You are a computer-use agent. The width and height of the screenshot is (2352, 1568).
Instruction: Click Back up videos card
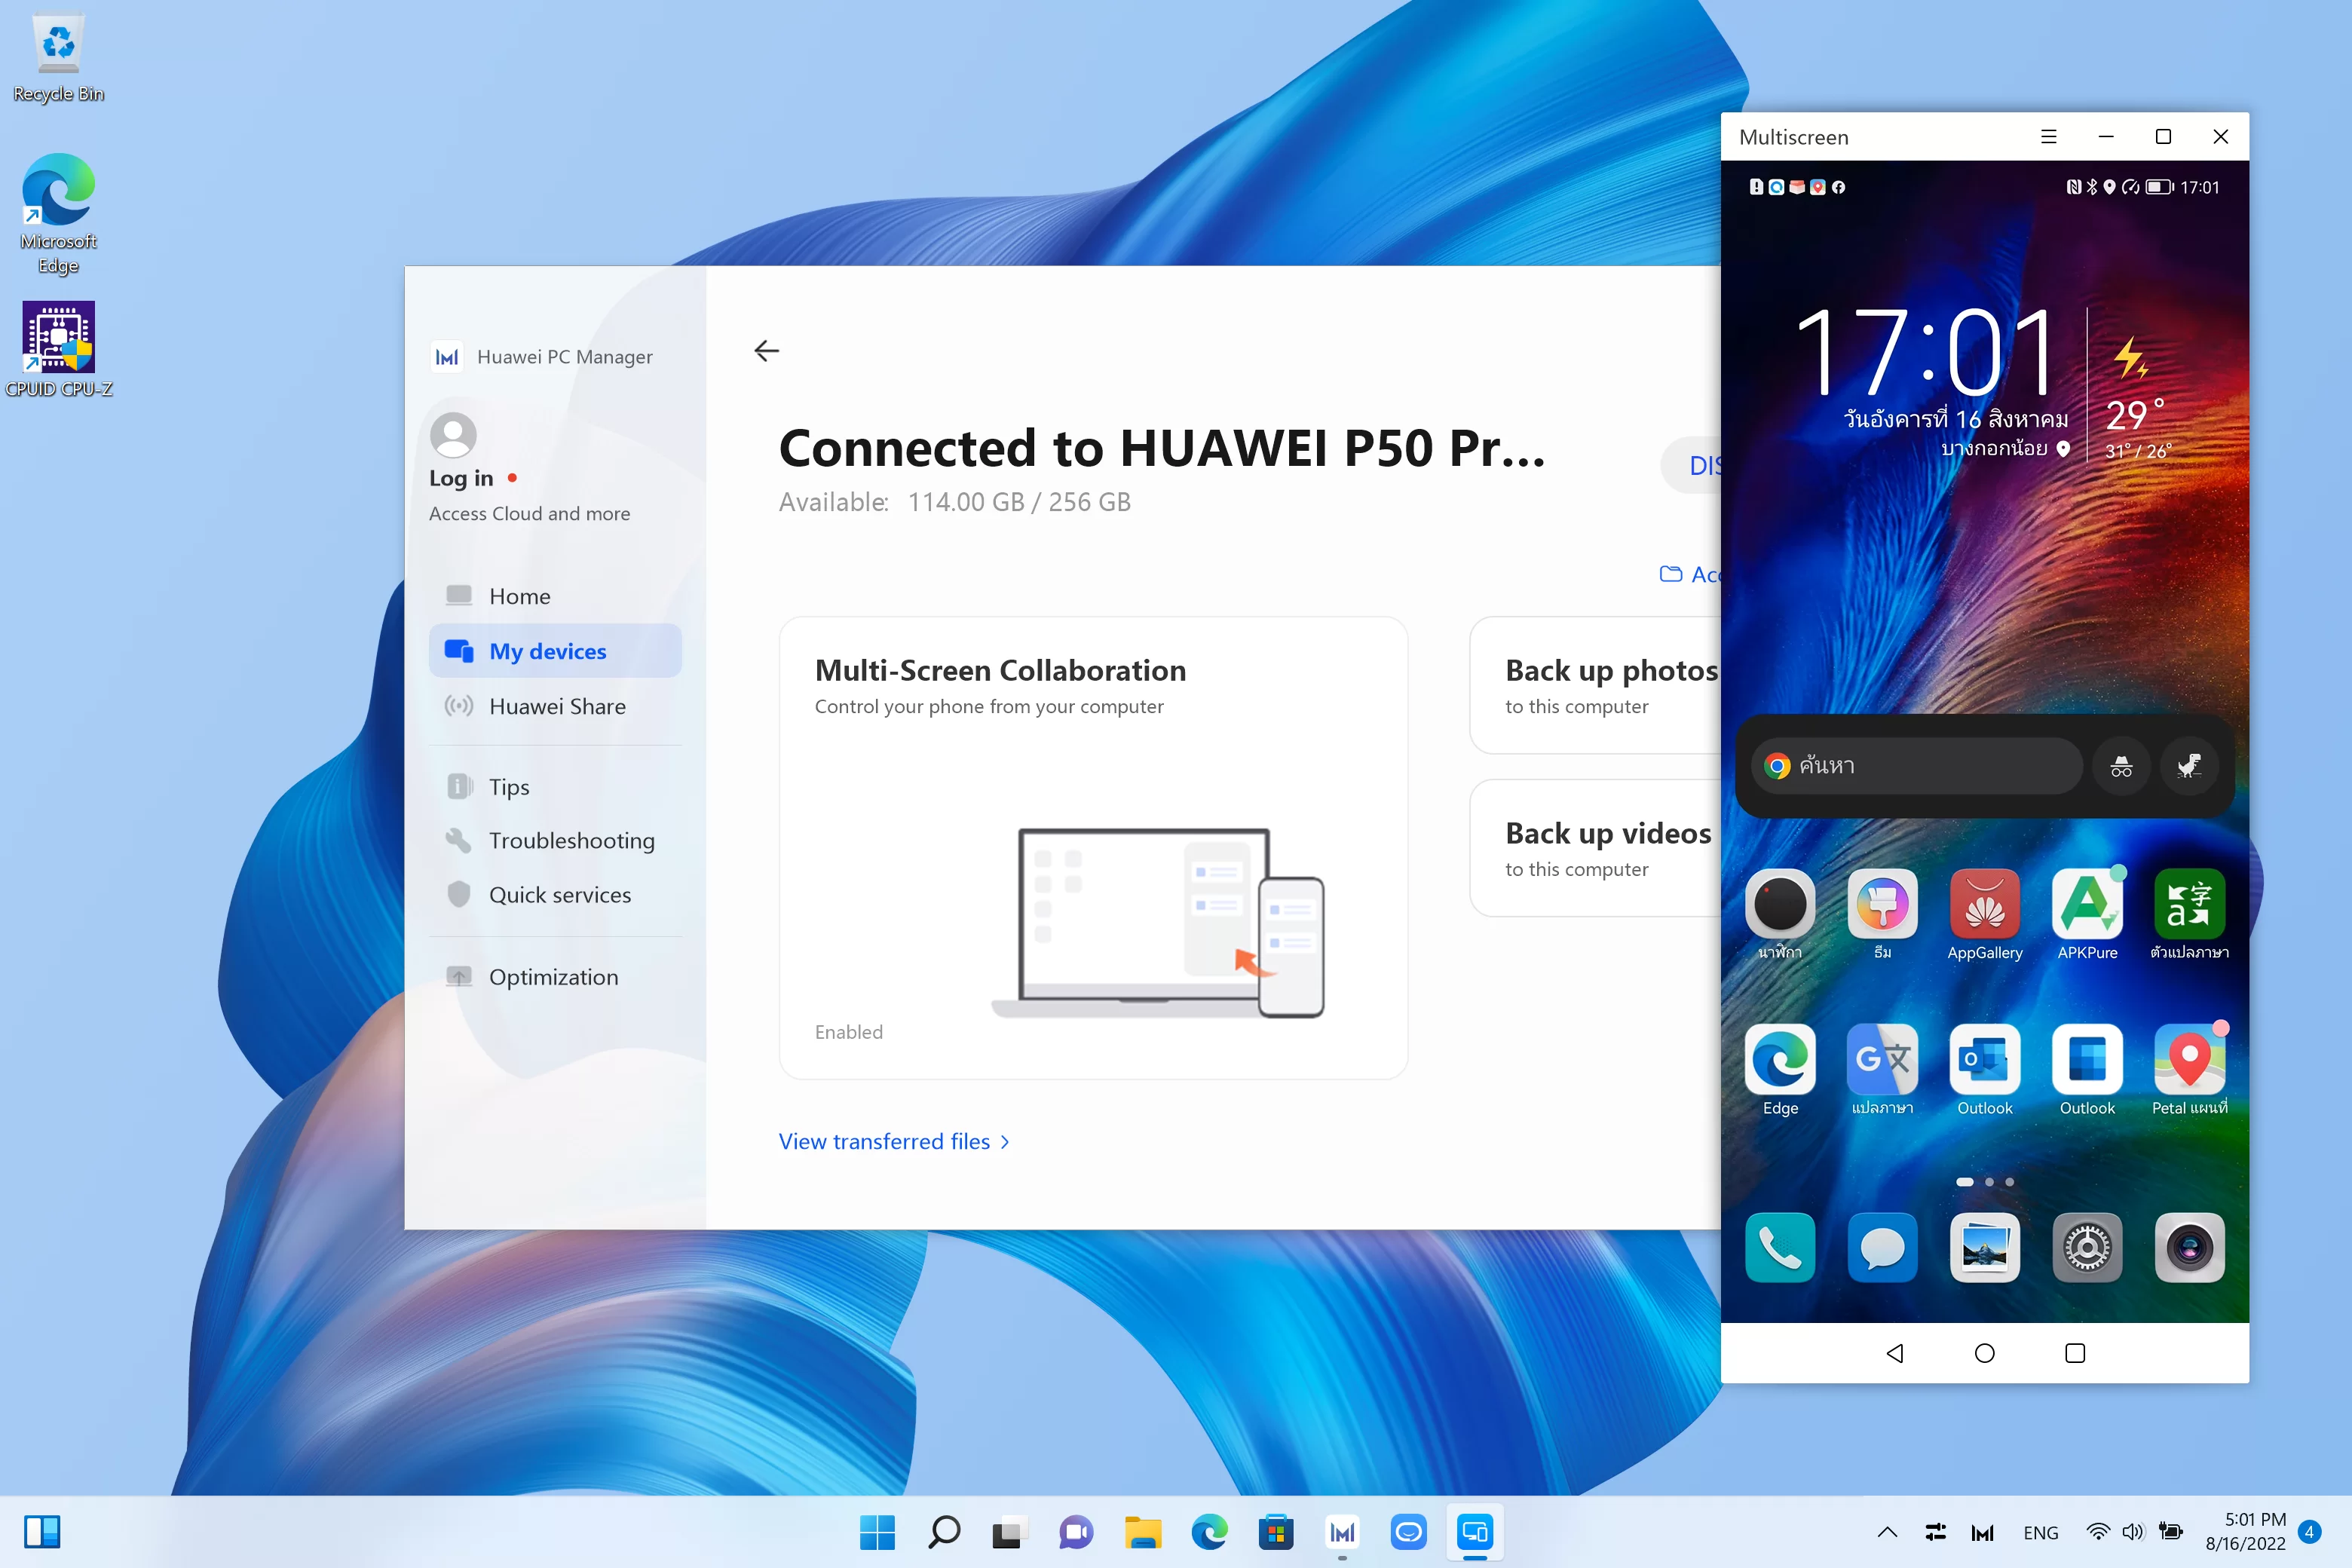click(1596, 848)
